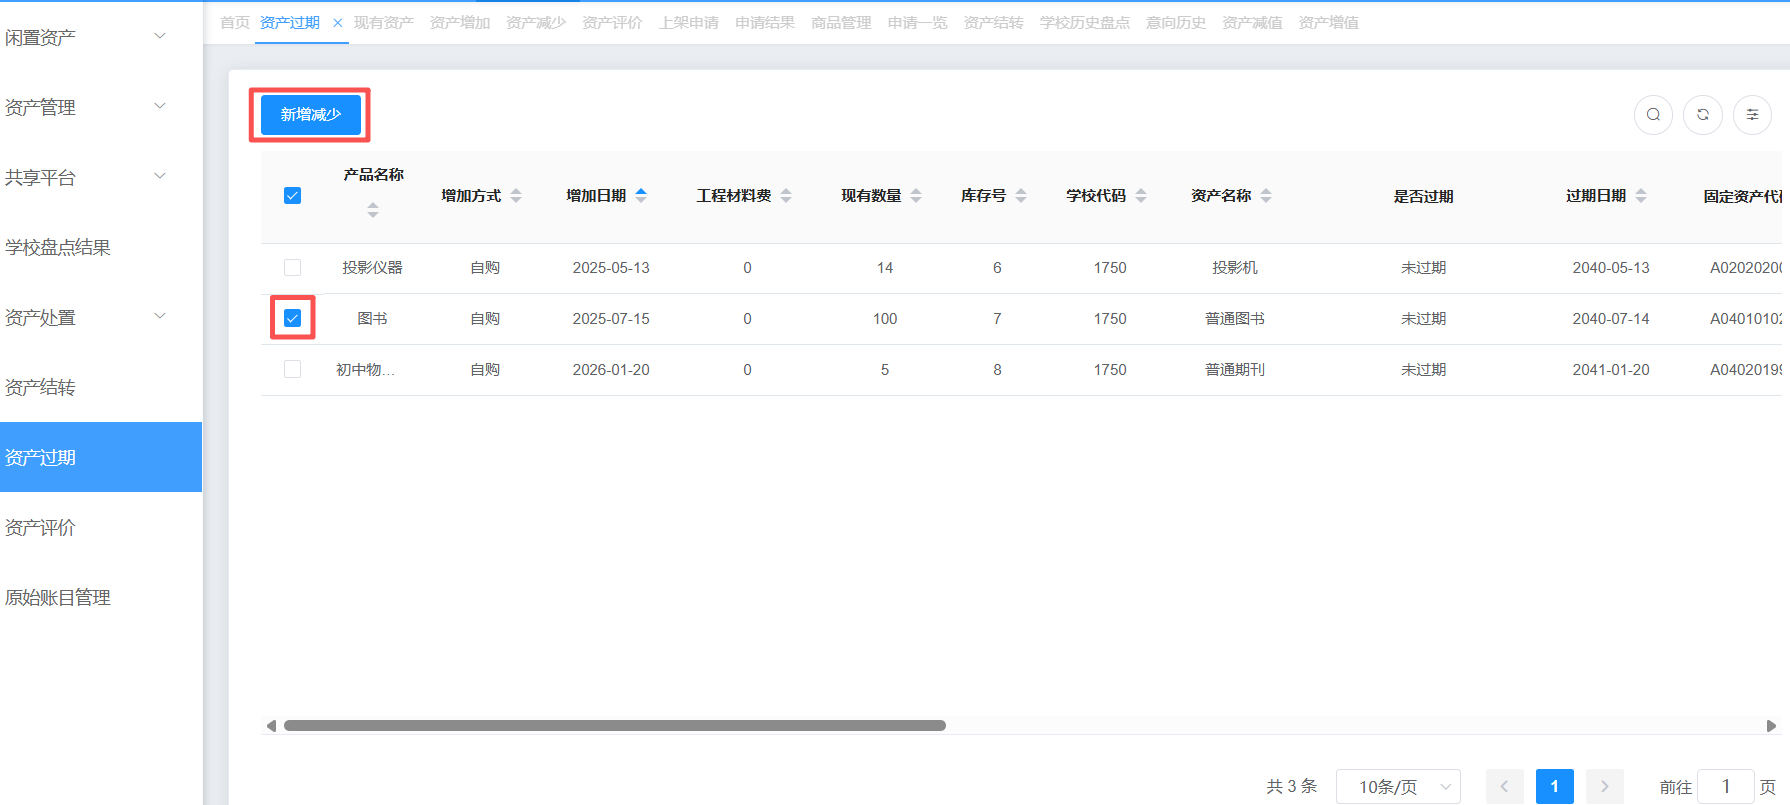
Task: Toggle the select-all header checkbox
Action: tap(292, 196)
